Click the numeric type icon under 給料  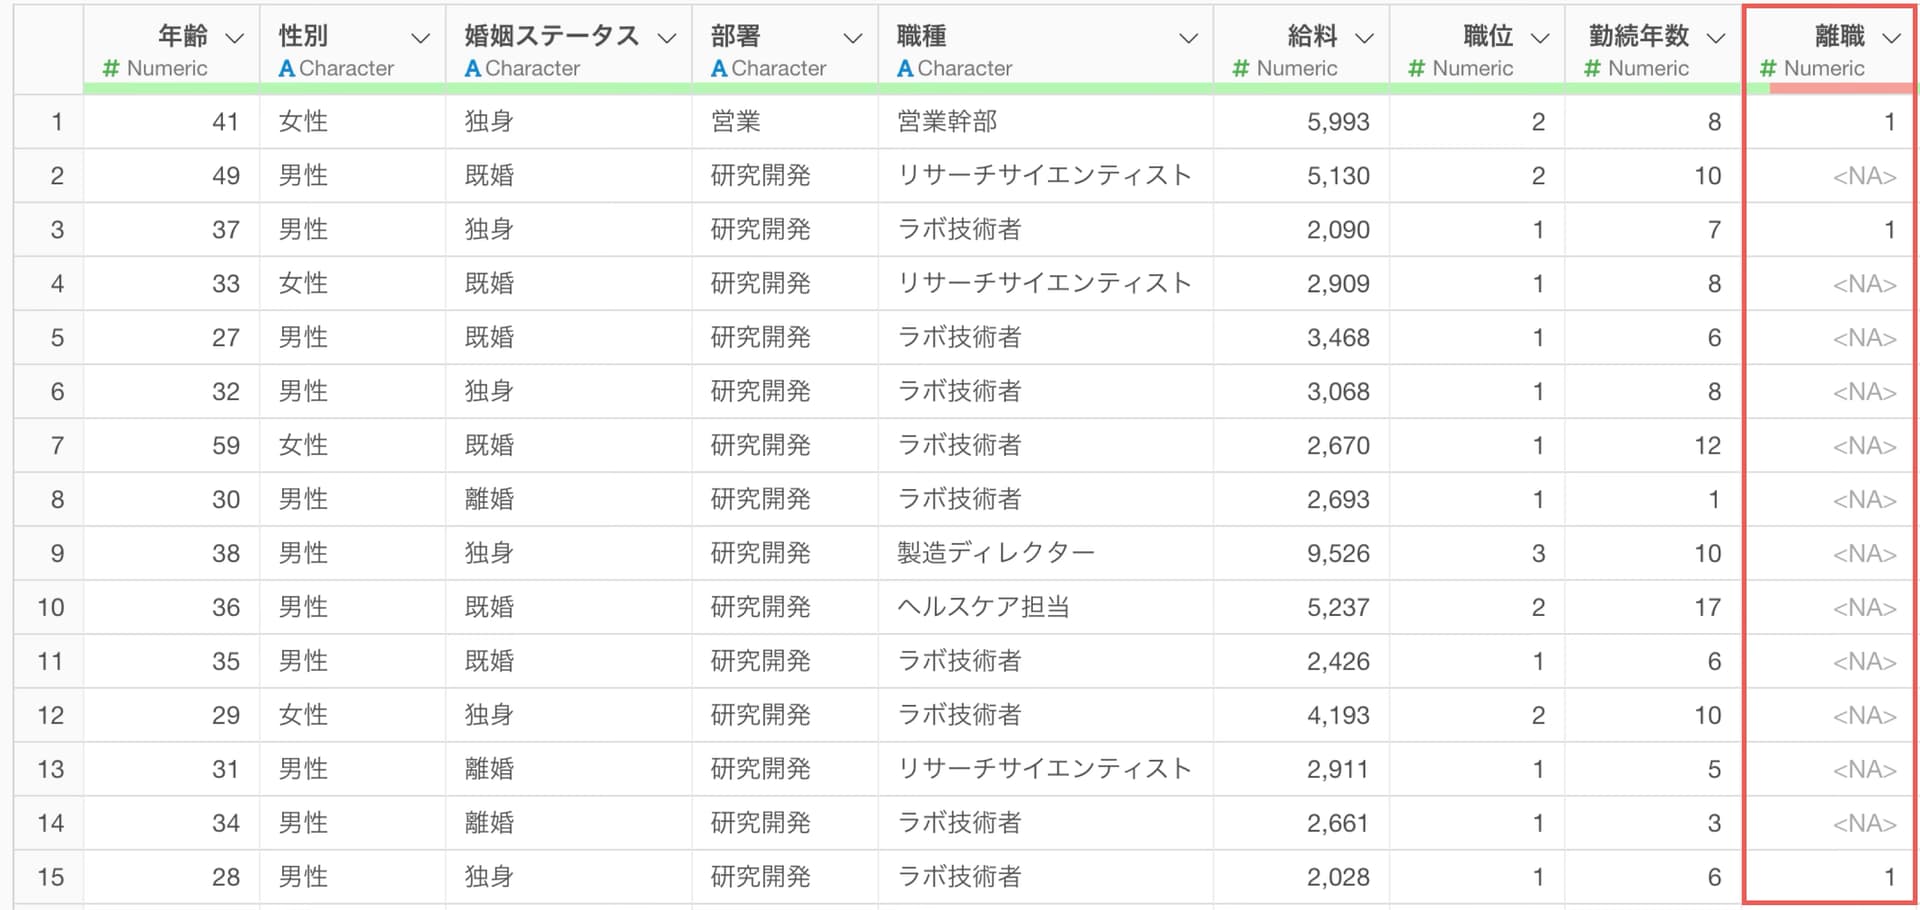pos(1241,69)
